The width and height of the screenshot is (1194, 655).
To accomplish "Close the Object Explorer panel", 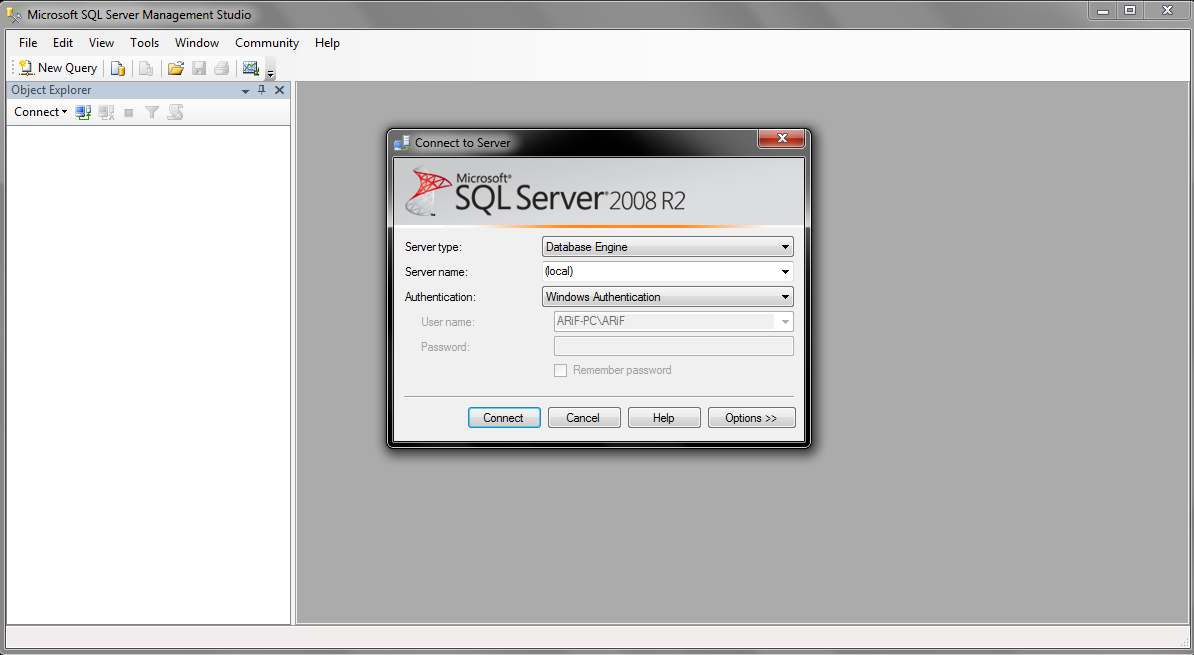I will point(279,90).
